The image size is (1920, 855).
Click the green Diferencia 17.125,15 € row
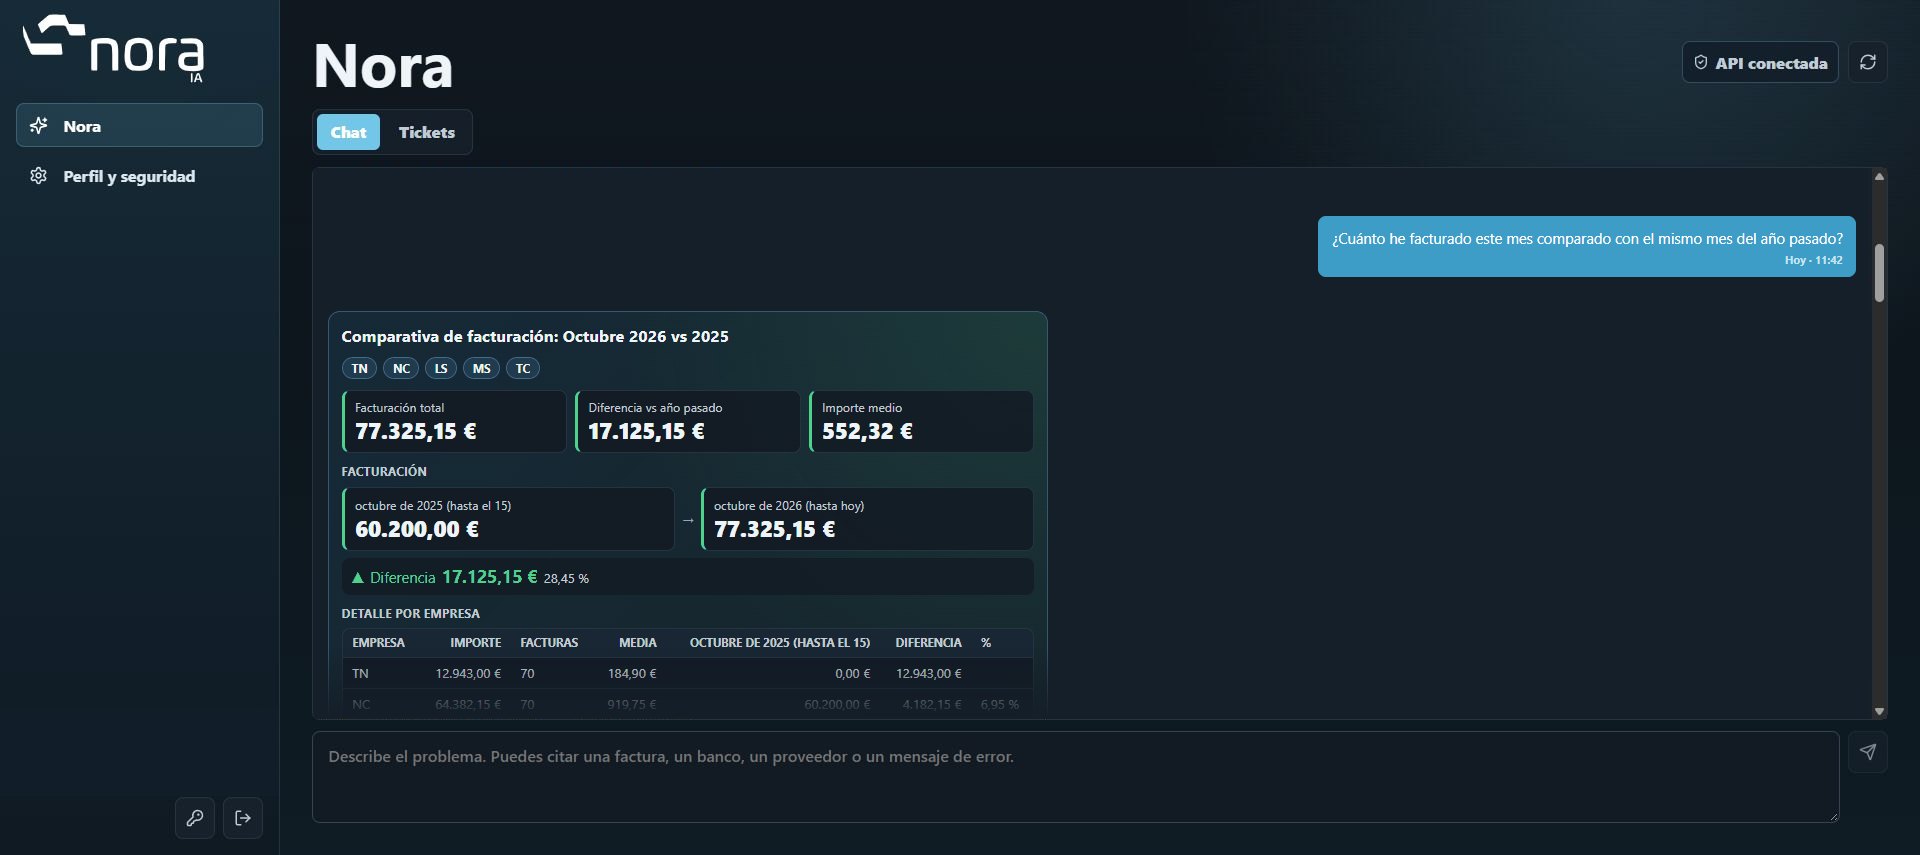688,577
